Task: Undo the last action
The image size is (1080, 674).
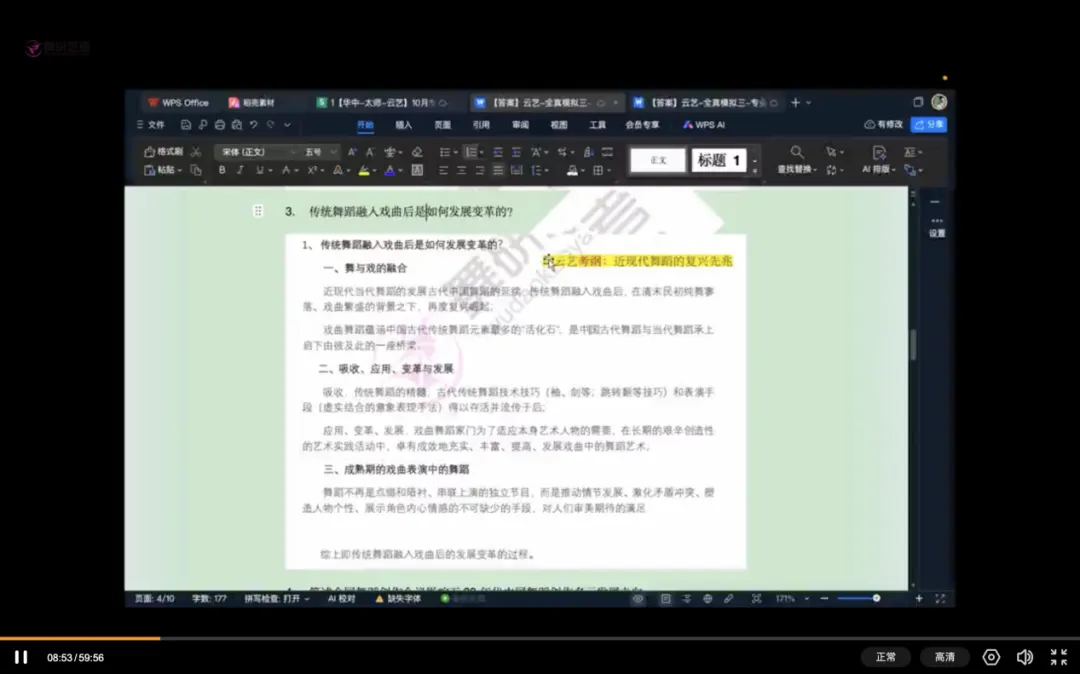Action: click(x=253, y=125)
